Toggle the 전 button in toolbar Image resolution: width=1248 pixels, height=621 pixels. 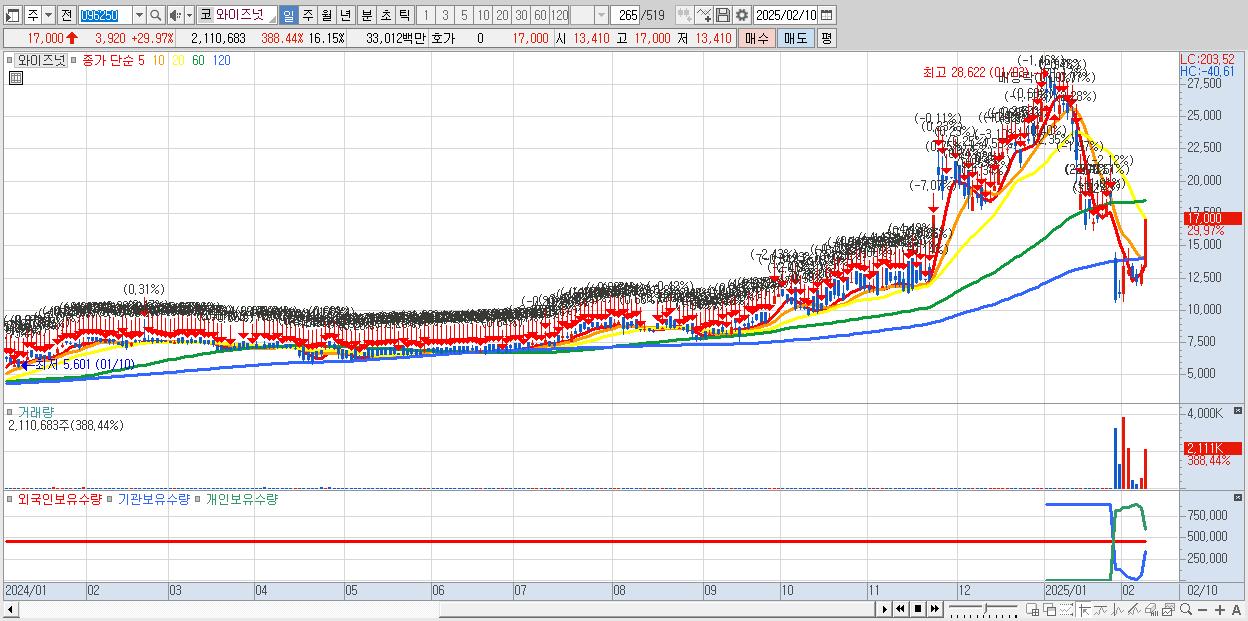click(66, 15)
